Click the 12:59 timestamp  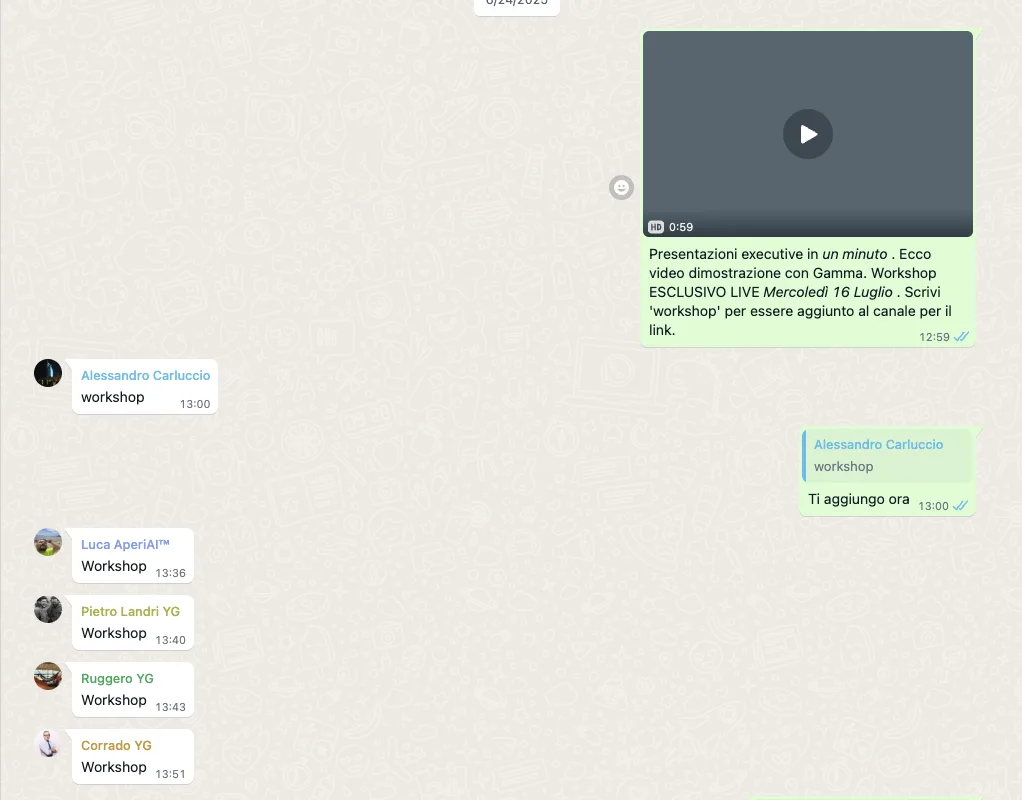pos(934,337)
